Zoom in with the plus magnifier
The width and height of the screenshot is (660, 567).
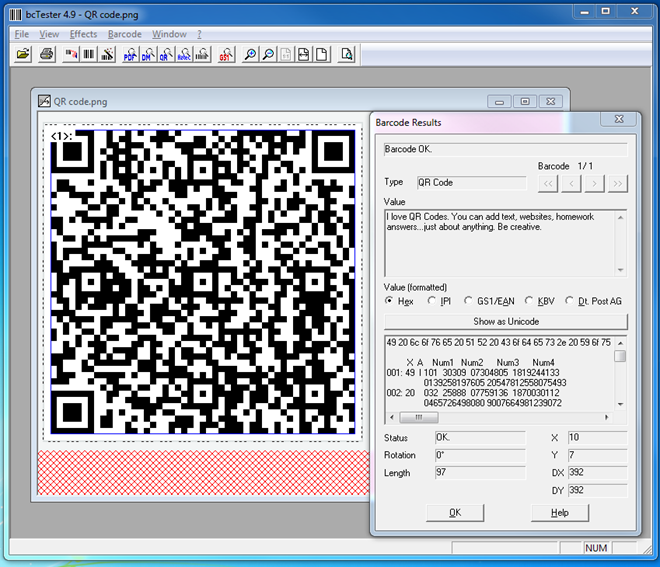click(250, 54)
